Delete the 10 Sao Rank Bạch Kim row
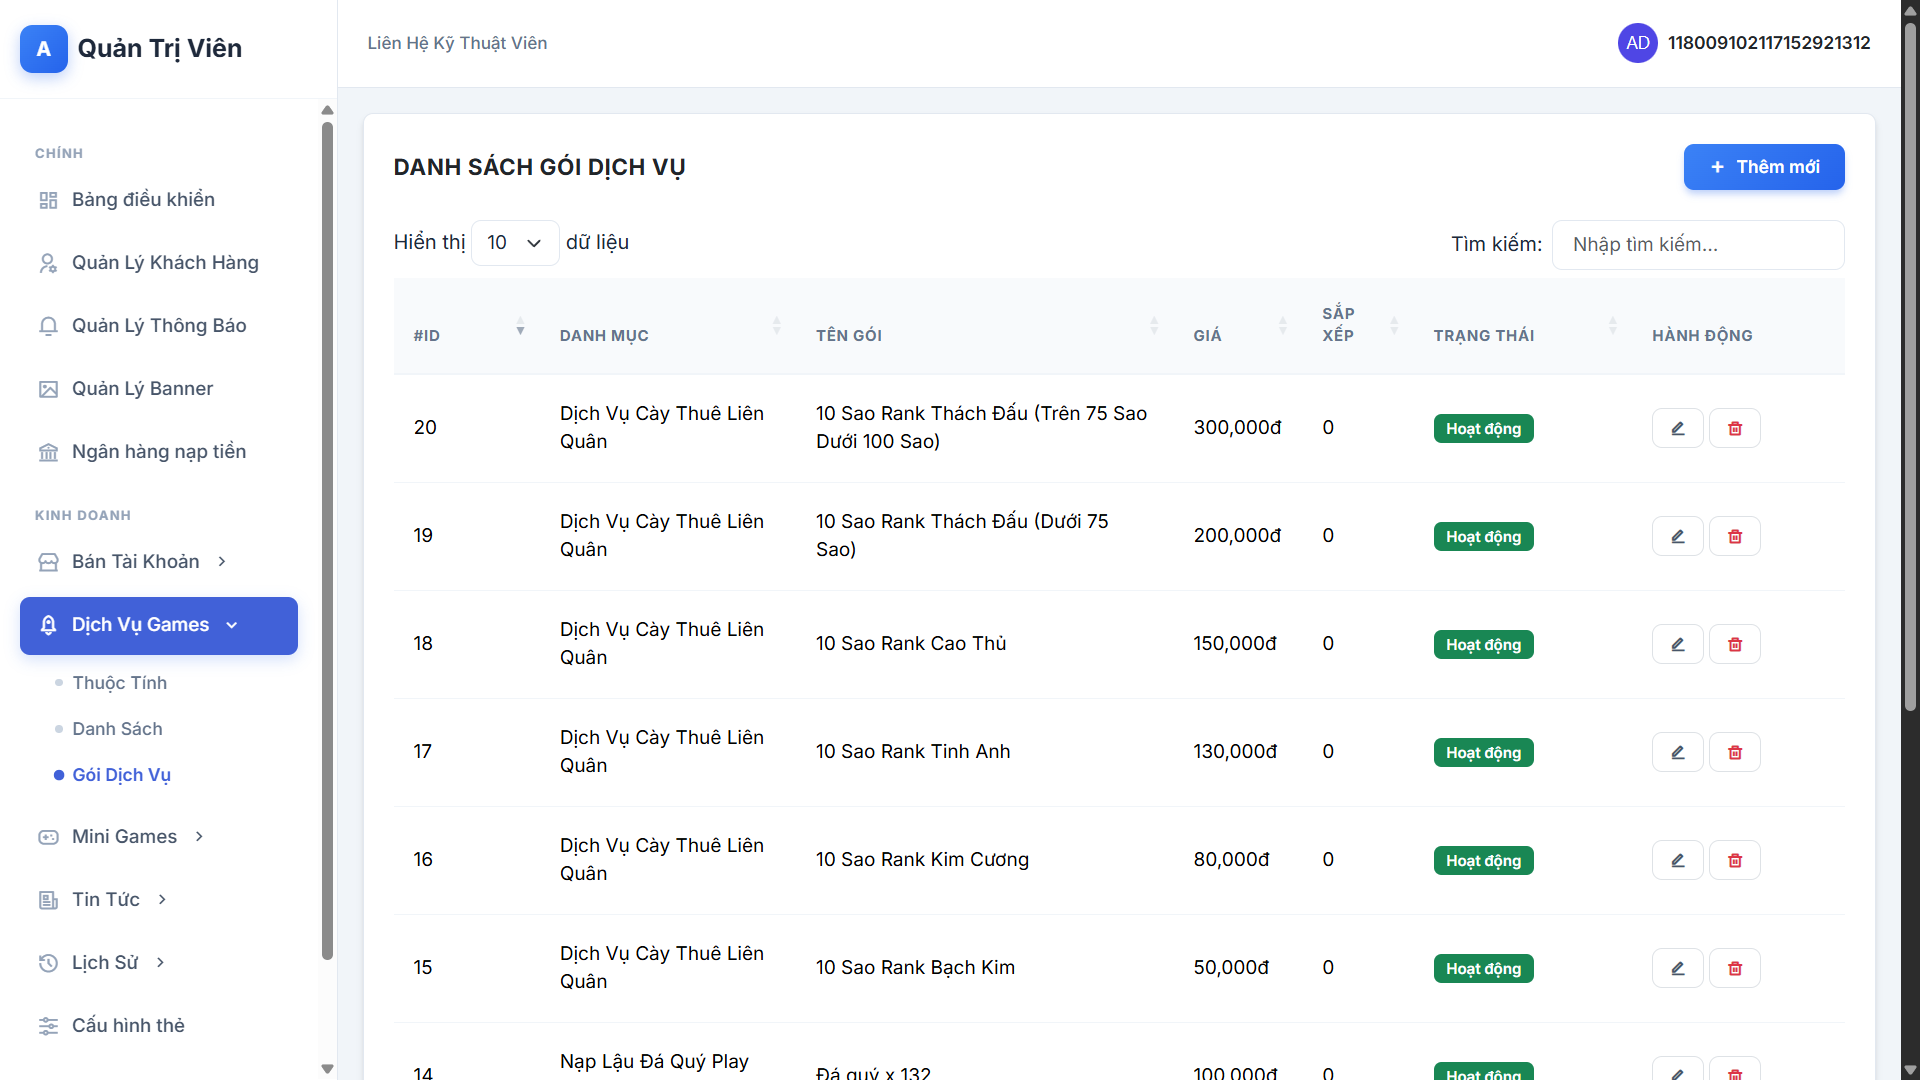This screenshot has height=1080, width=1920. point(1734,968)
